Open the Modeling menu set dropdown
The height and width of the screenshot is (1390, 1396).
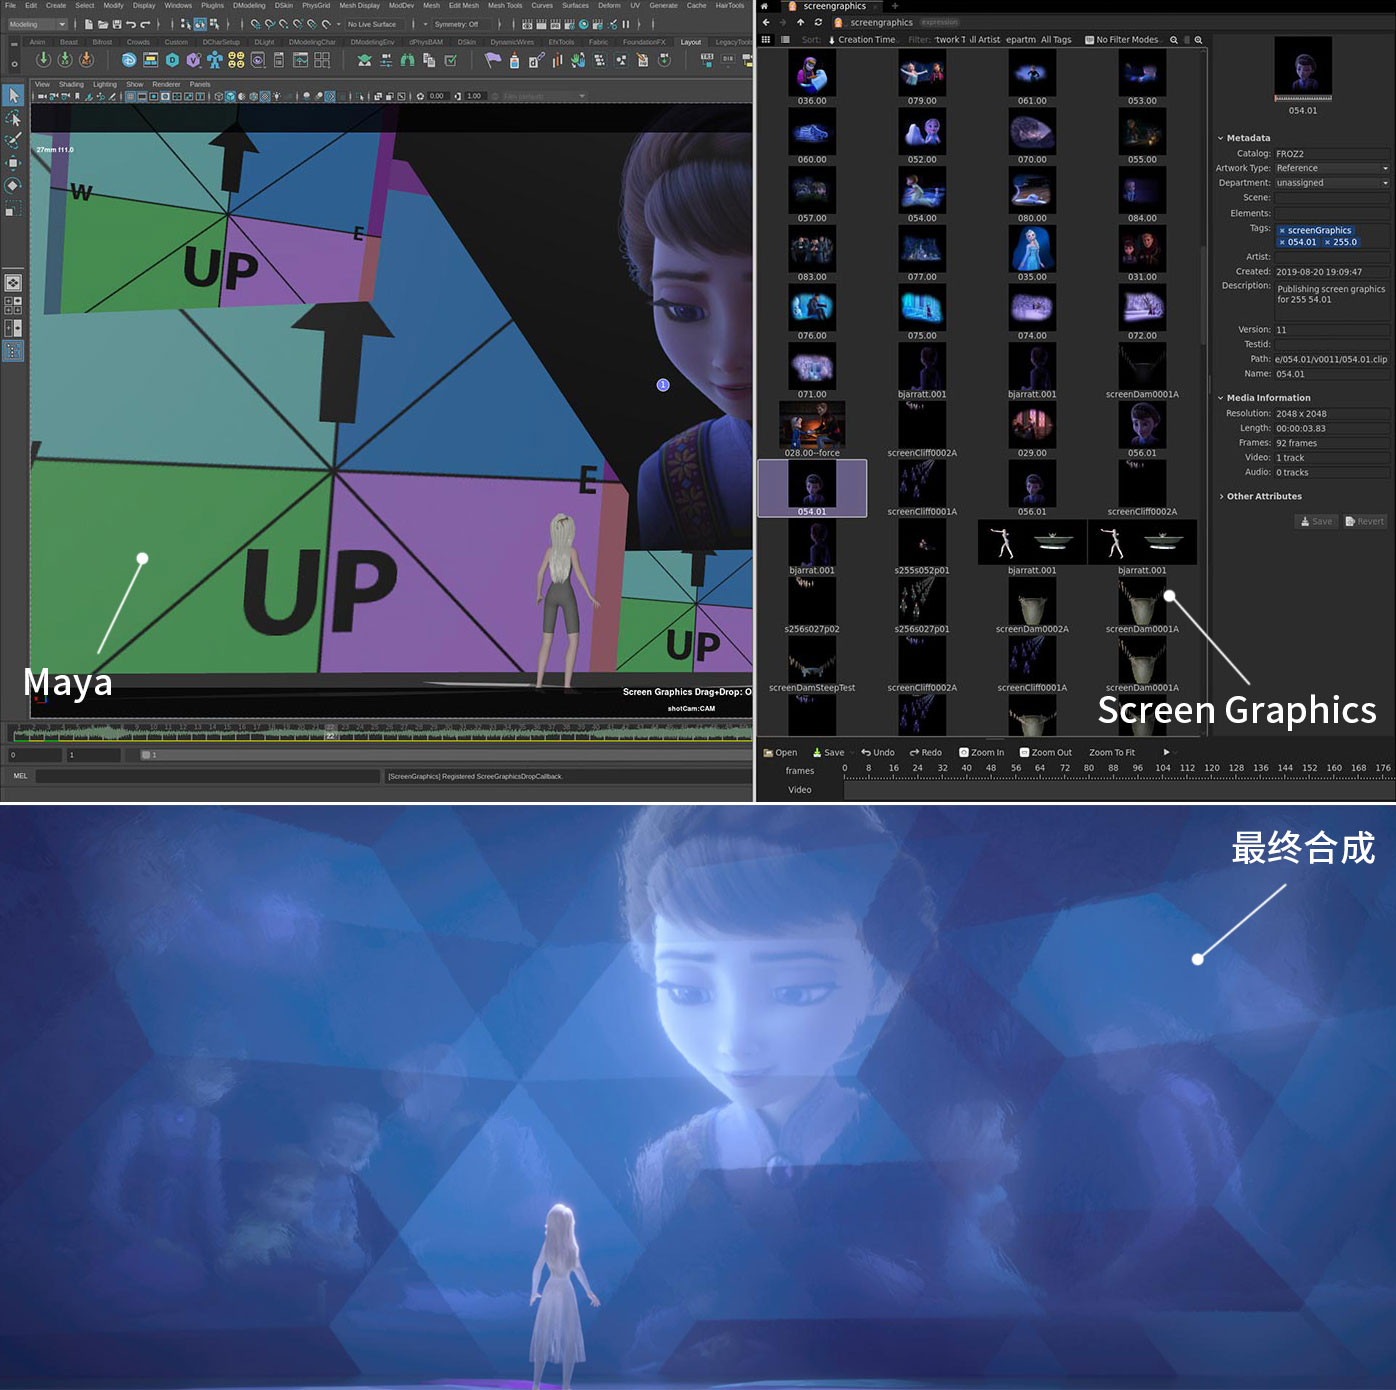pyautogui.click(x=38, y=24)
